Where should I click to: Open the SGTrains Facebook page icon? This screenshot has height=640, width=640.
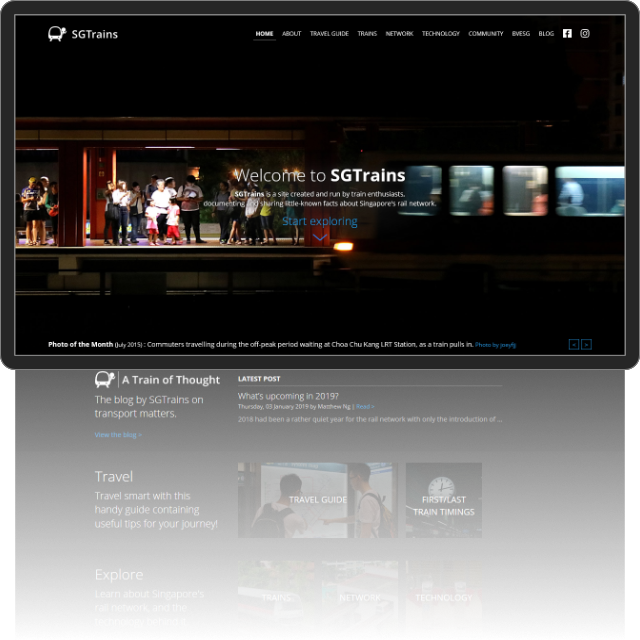(x=567, y=33)
